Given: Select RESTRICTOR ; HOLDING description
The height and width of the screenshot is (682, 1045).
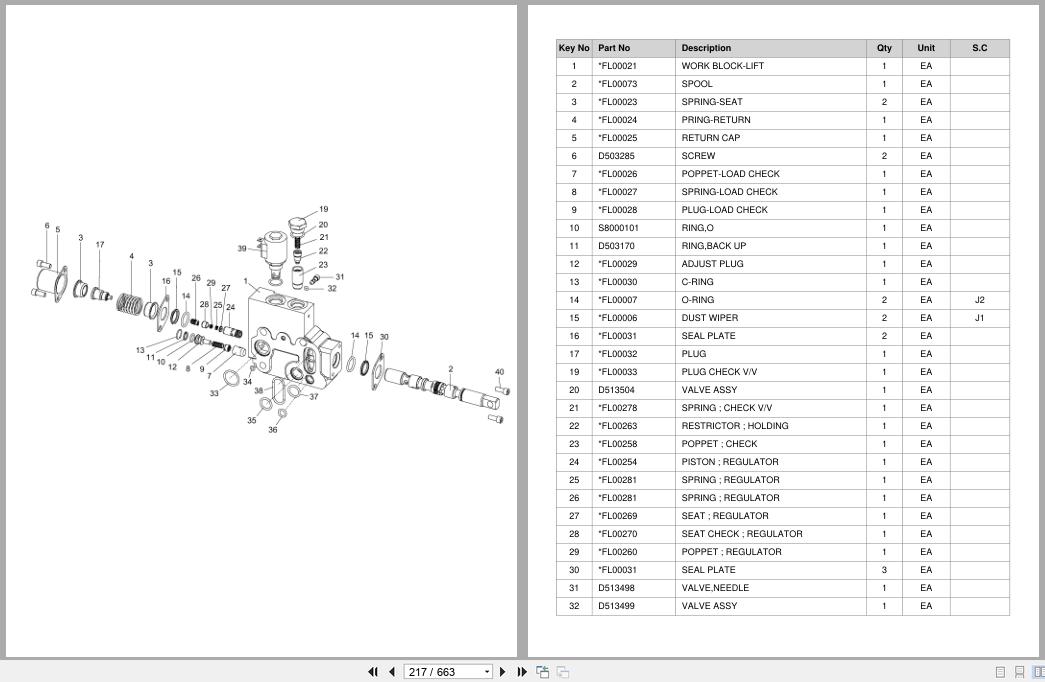Looking at the screenshot, I should [734, 426].
